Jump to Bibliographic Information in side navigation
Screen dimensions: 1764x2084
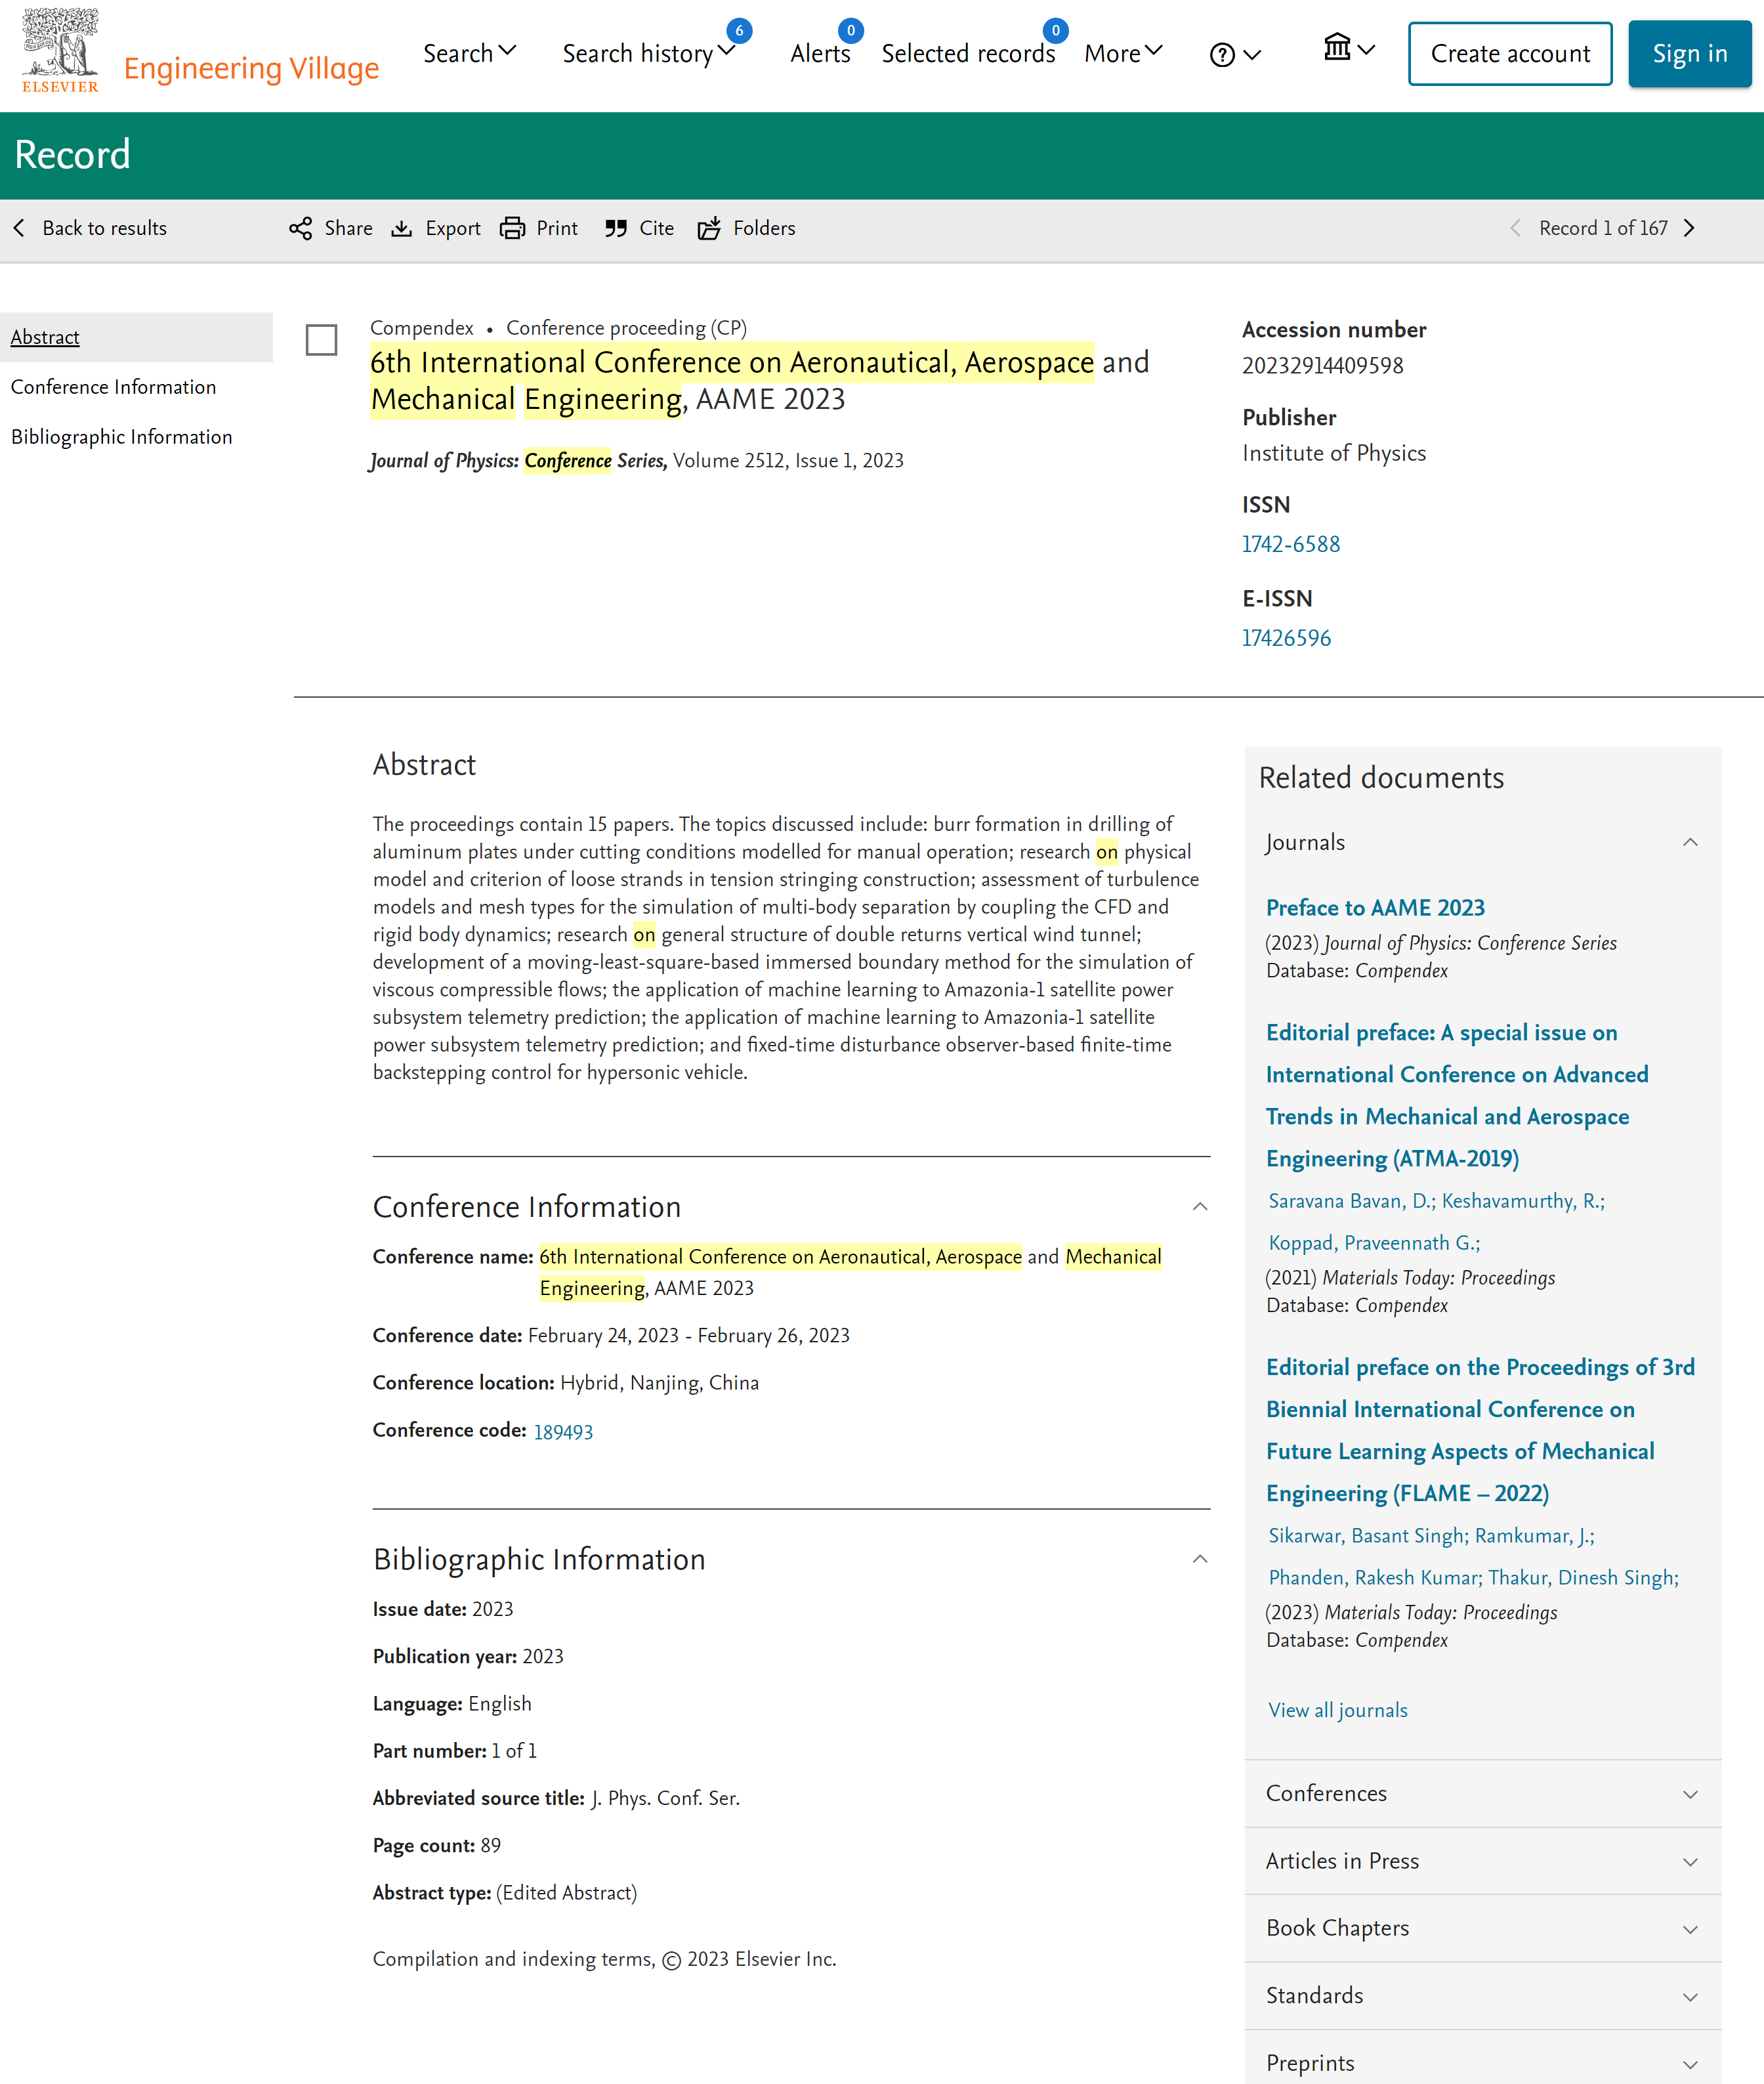click(121, 437)
